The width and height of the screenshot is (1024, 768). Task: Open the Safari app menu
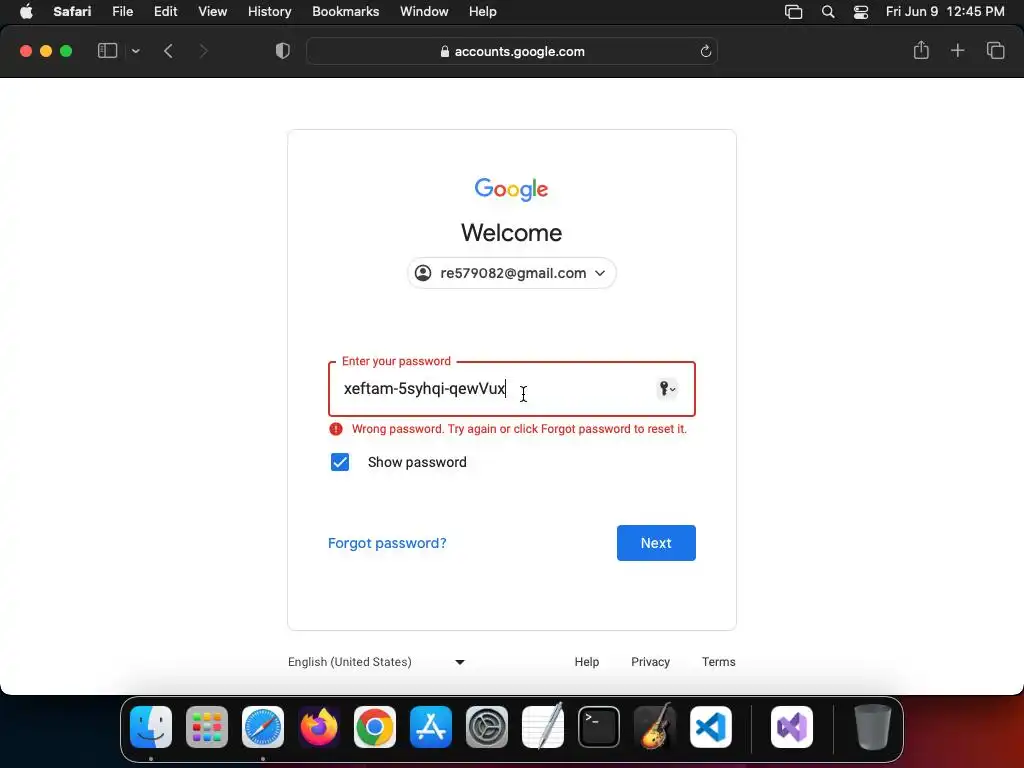click(x=72, y=11)
